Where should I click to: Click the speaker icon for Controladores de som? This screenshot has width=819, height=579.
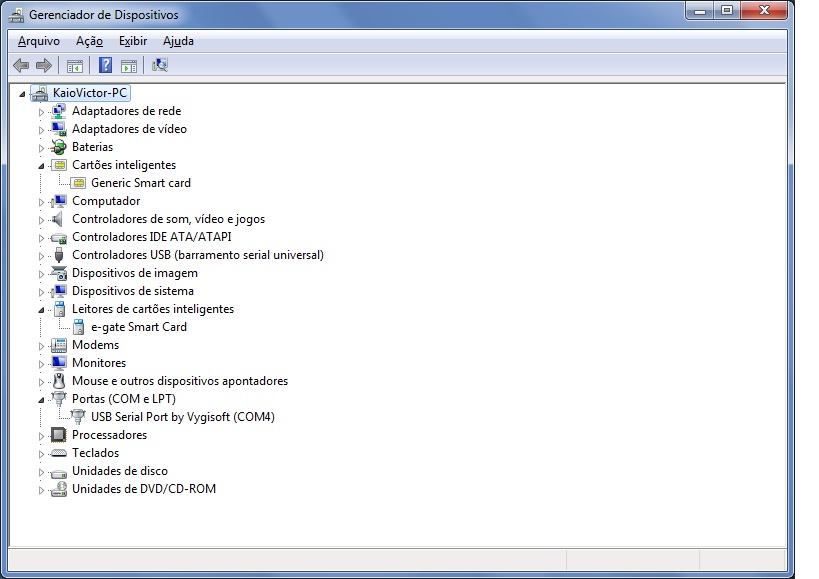tap(58, 219)
